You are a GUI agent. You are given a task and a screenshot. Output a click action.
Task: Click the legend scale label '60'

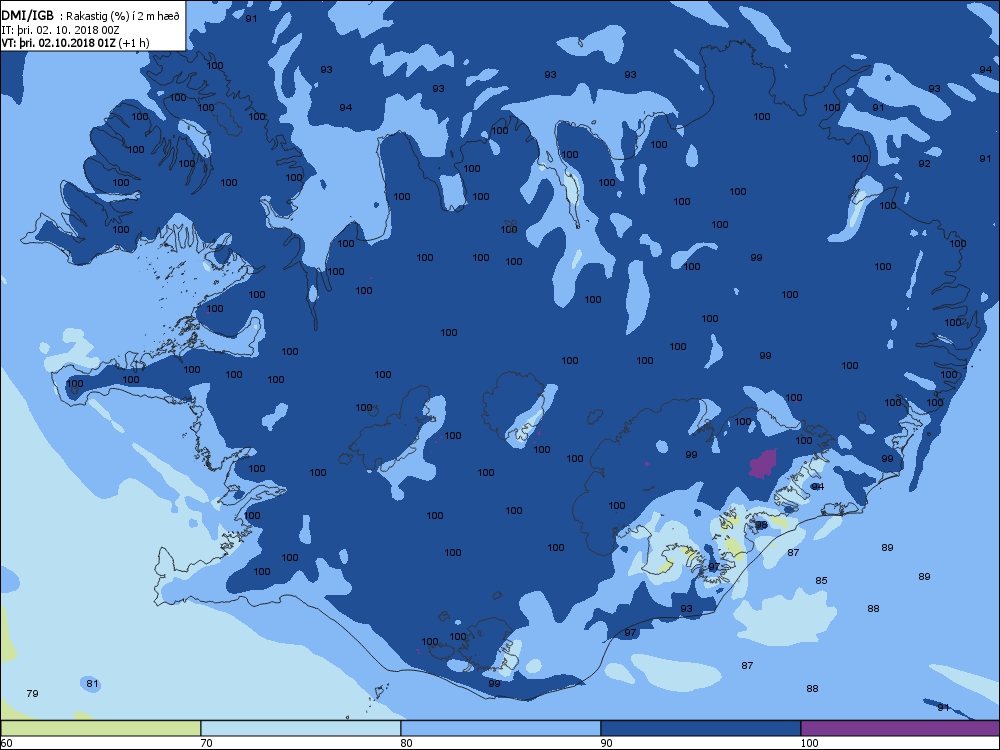[x=6, y=743]
